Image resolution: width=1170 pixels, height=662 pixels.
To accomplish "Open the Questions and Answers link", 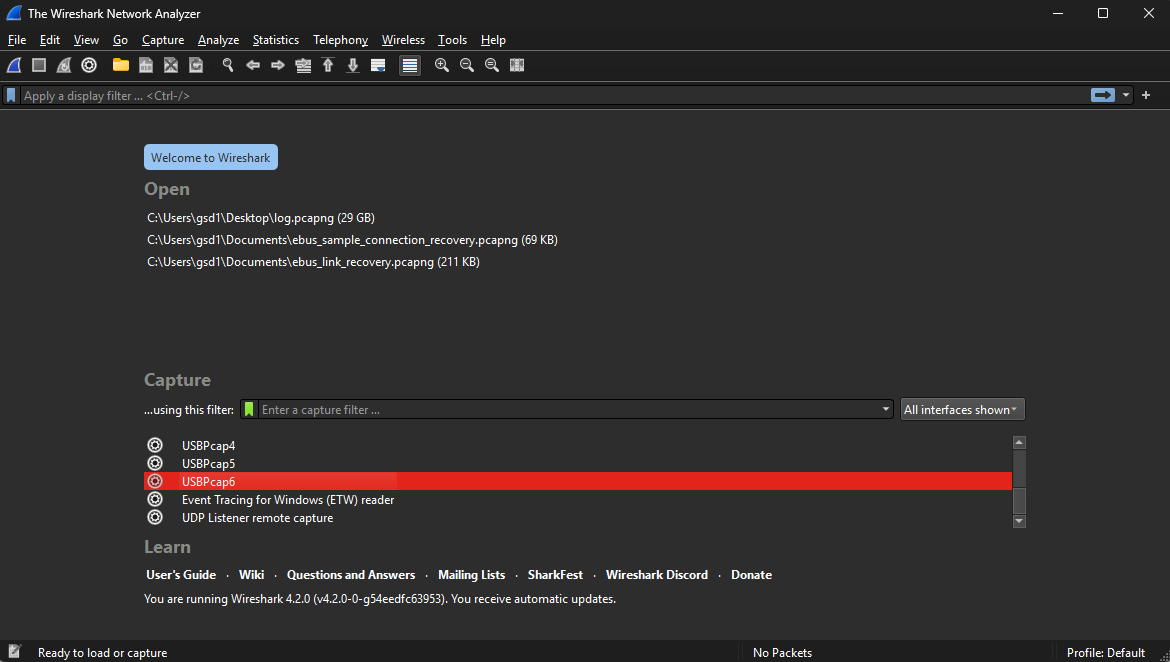I will pos(351,575).
